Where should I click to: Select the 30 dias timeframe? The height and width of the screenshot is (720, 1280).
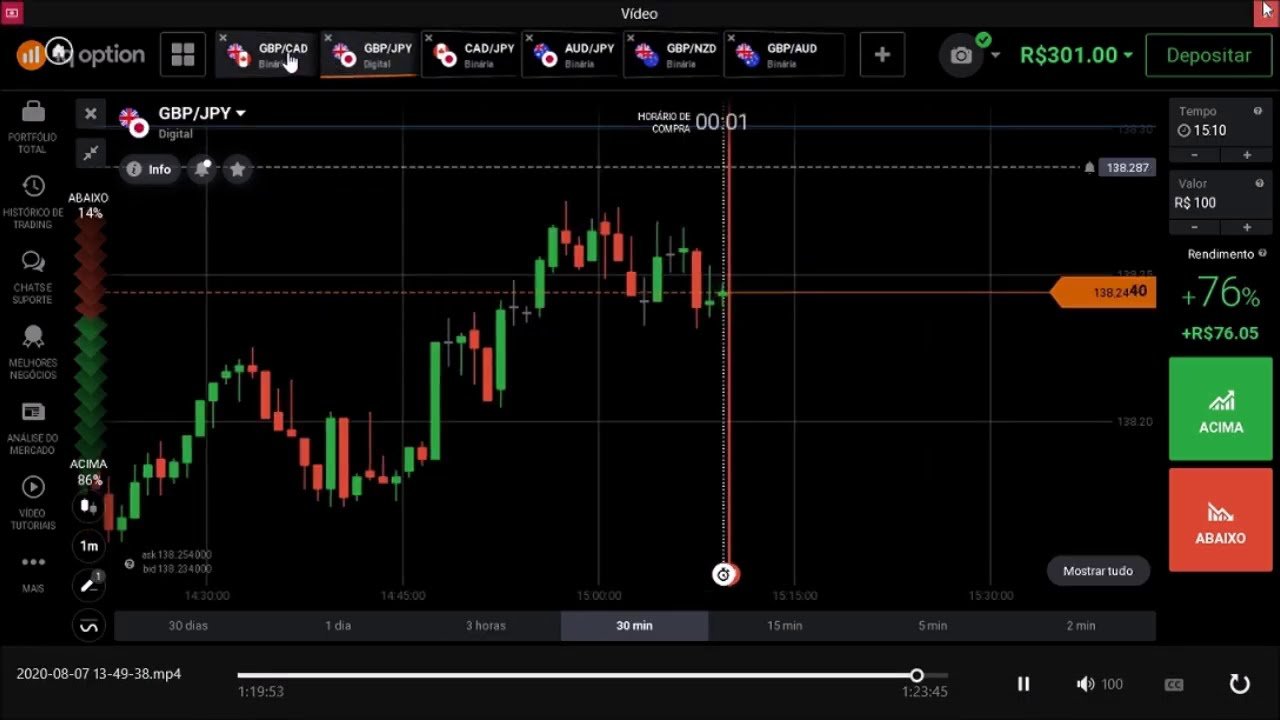click(x=188, y=625)
